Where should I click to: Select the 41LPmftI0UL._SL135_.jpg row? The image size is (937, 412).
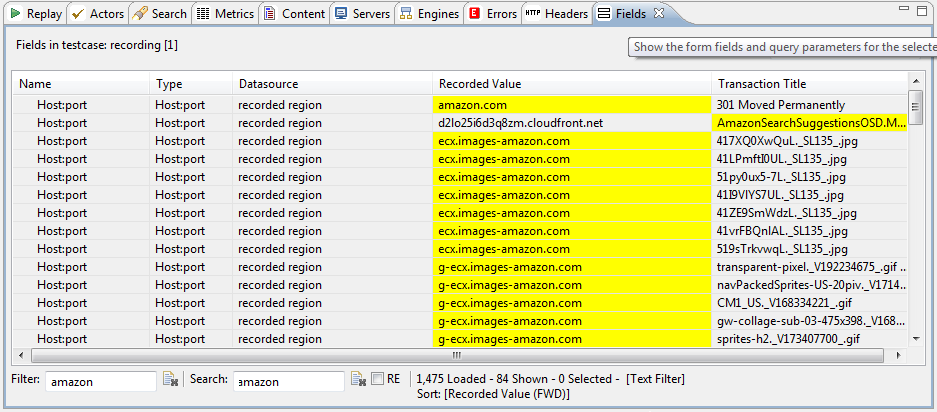click(x=460, y=159)
